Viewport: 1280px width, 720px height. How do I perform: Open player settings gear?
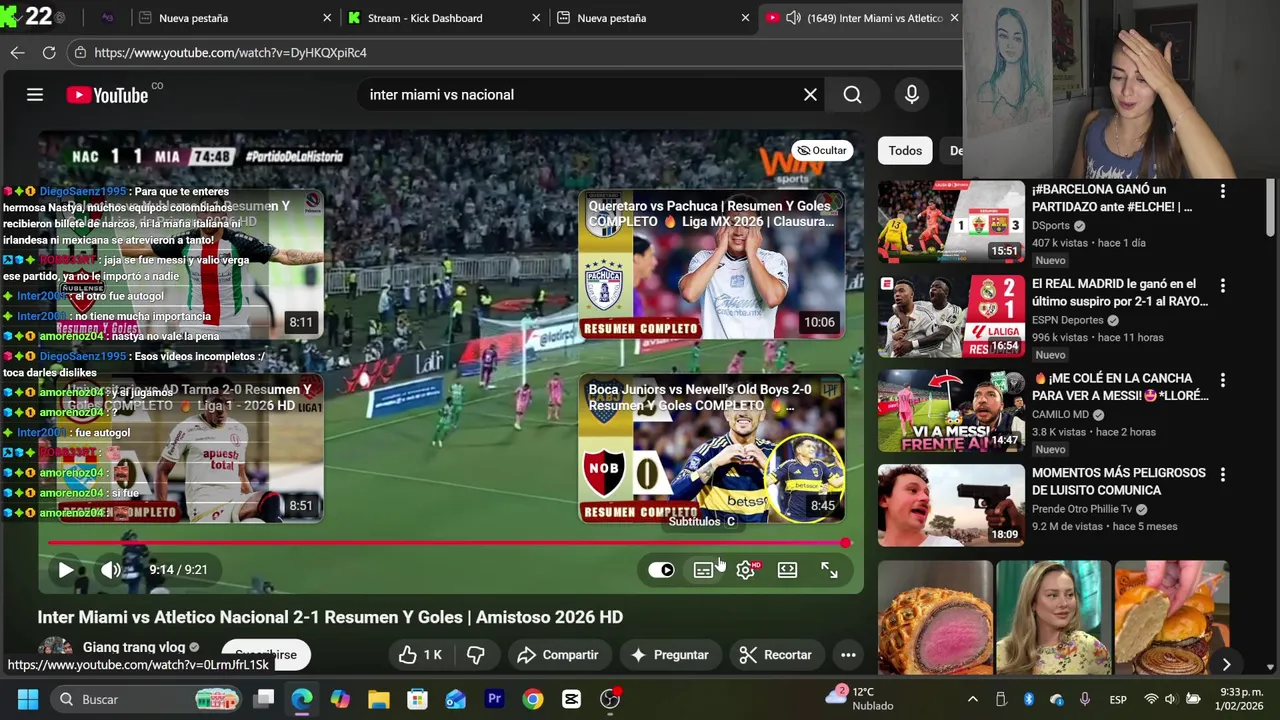point(746,570)
